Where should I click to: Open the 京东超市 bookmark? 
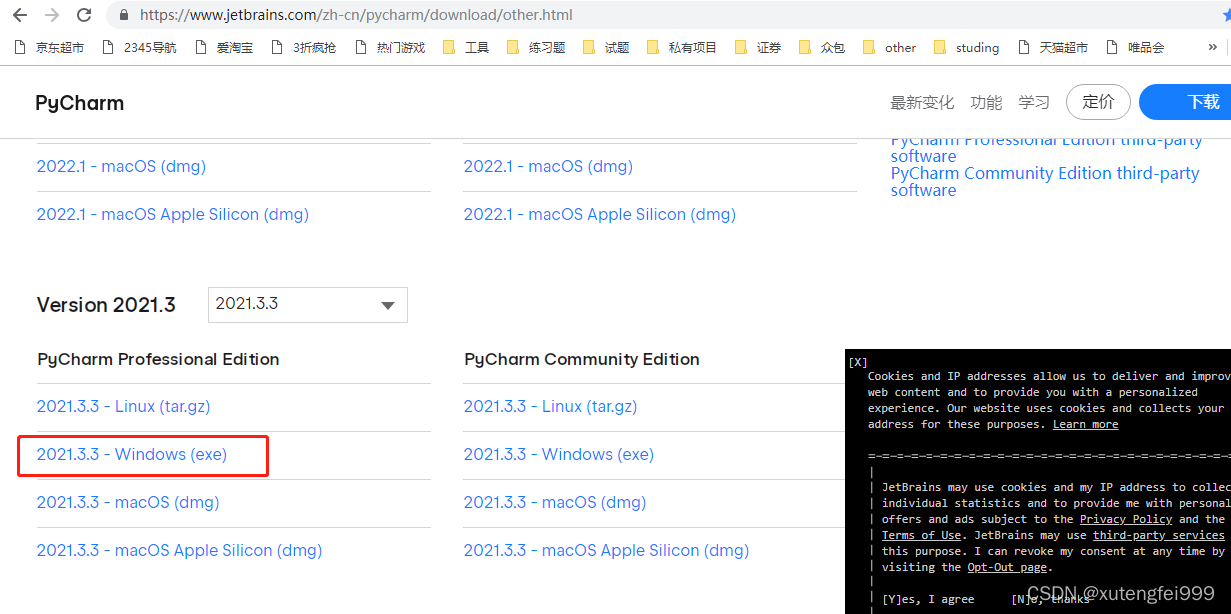point(48,47)
